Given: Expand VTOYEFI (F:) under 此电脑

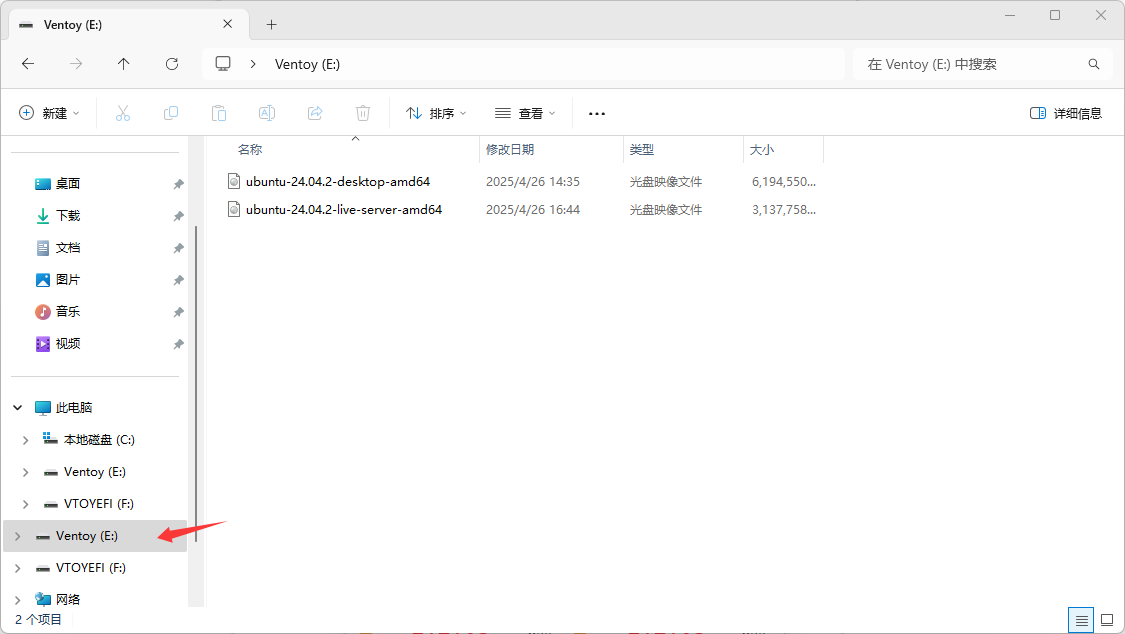Looking at the screenshot, I should pyautogui.click(x=25, y=504).
